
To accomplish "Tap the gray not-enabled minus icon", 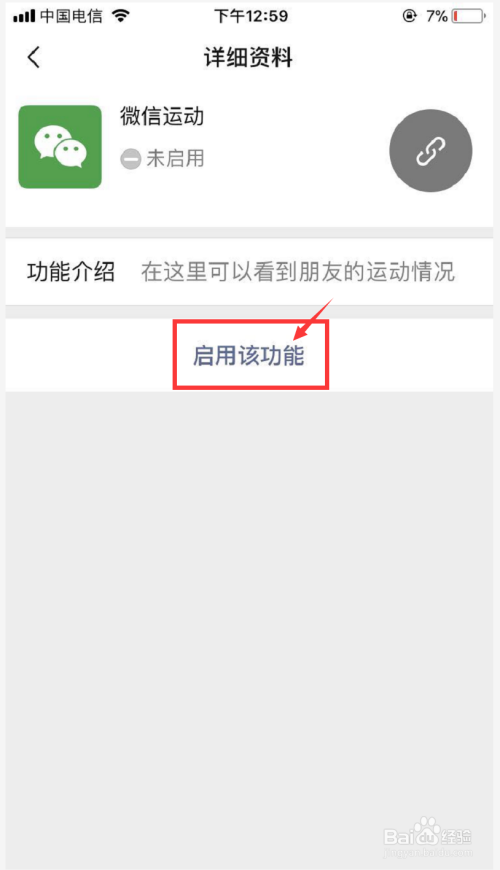I will point(130,160).
